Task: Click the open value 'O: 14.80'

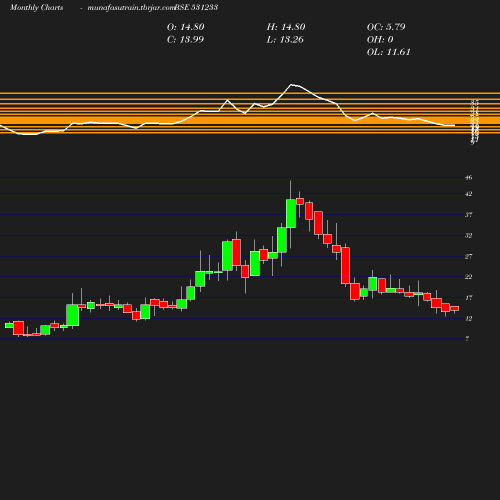Action: pos(186,27)
